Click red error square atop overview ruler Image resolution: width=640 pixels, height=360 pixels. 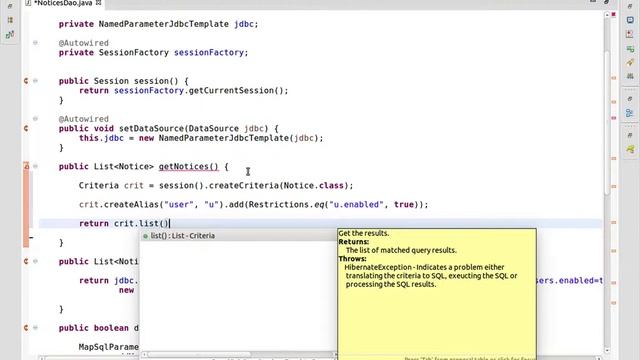(613, 14)
